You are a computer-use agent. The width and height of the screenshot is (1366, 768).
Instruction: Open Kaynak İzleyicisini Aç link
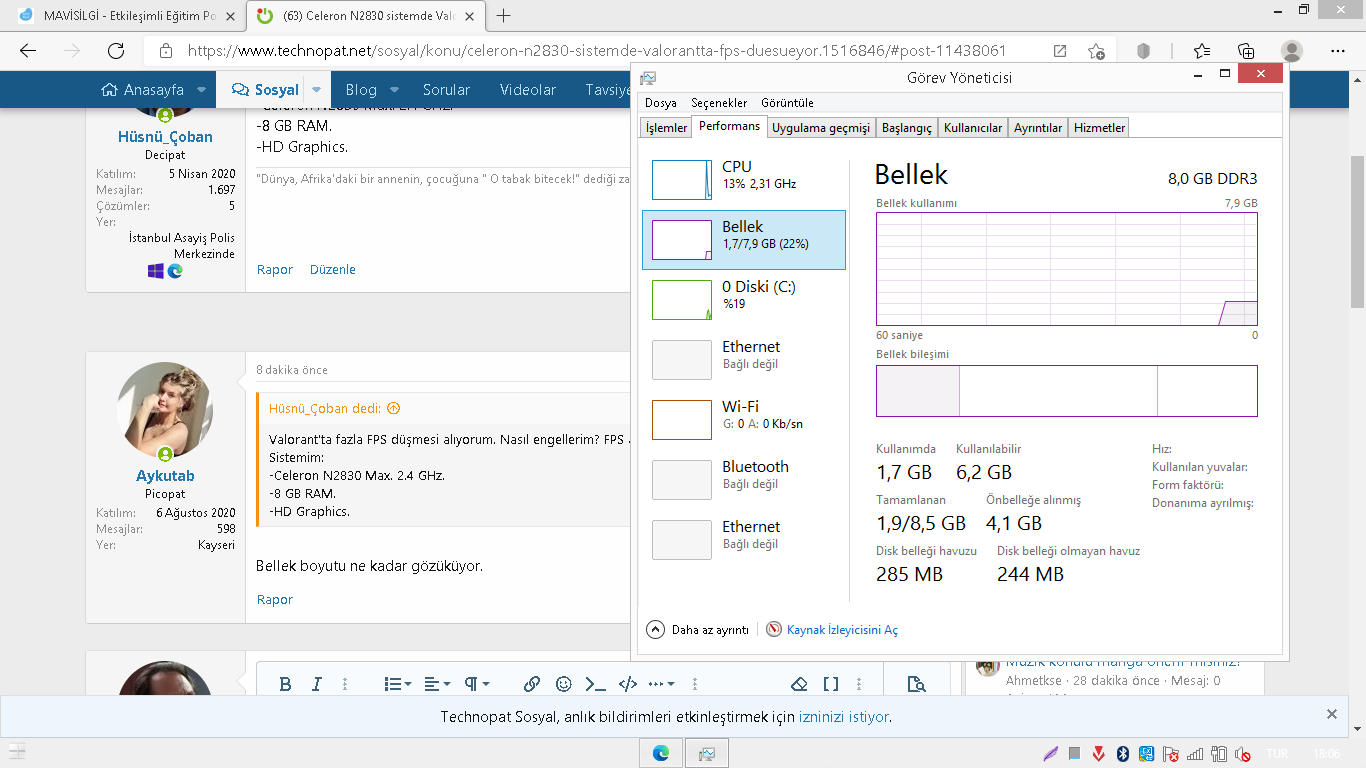pos(842,630)
